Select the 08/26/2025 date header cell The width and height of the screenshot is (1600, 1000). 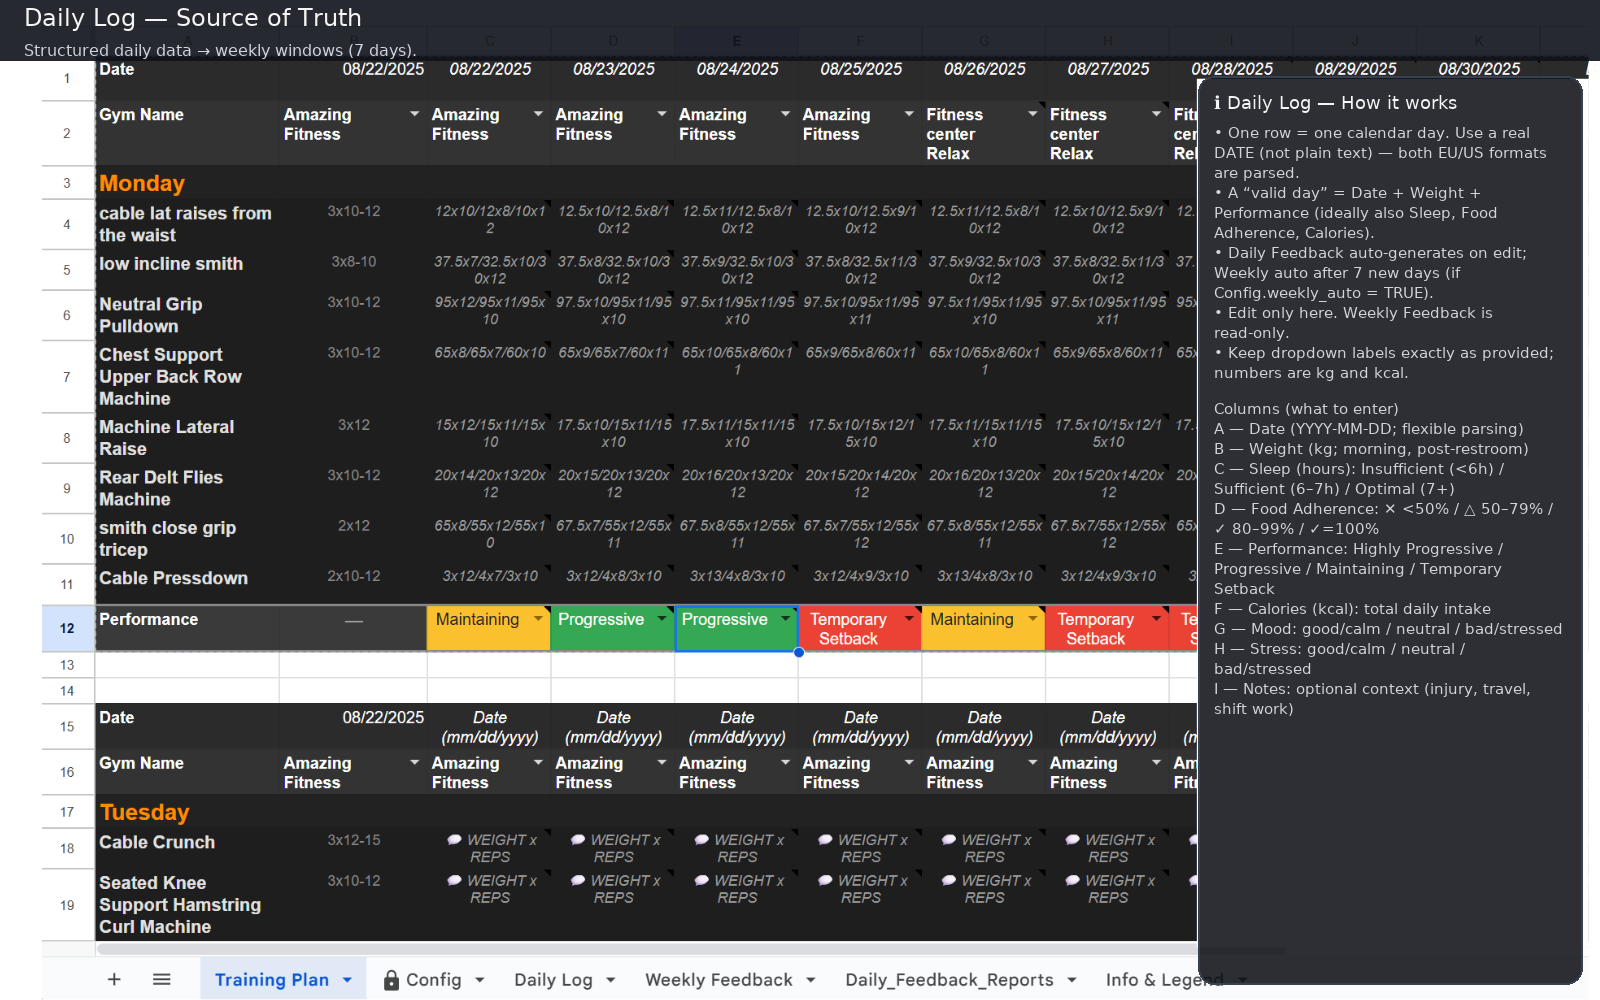[984, 79]
